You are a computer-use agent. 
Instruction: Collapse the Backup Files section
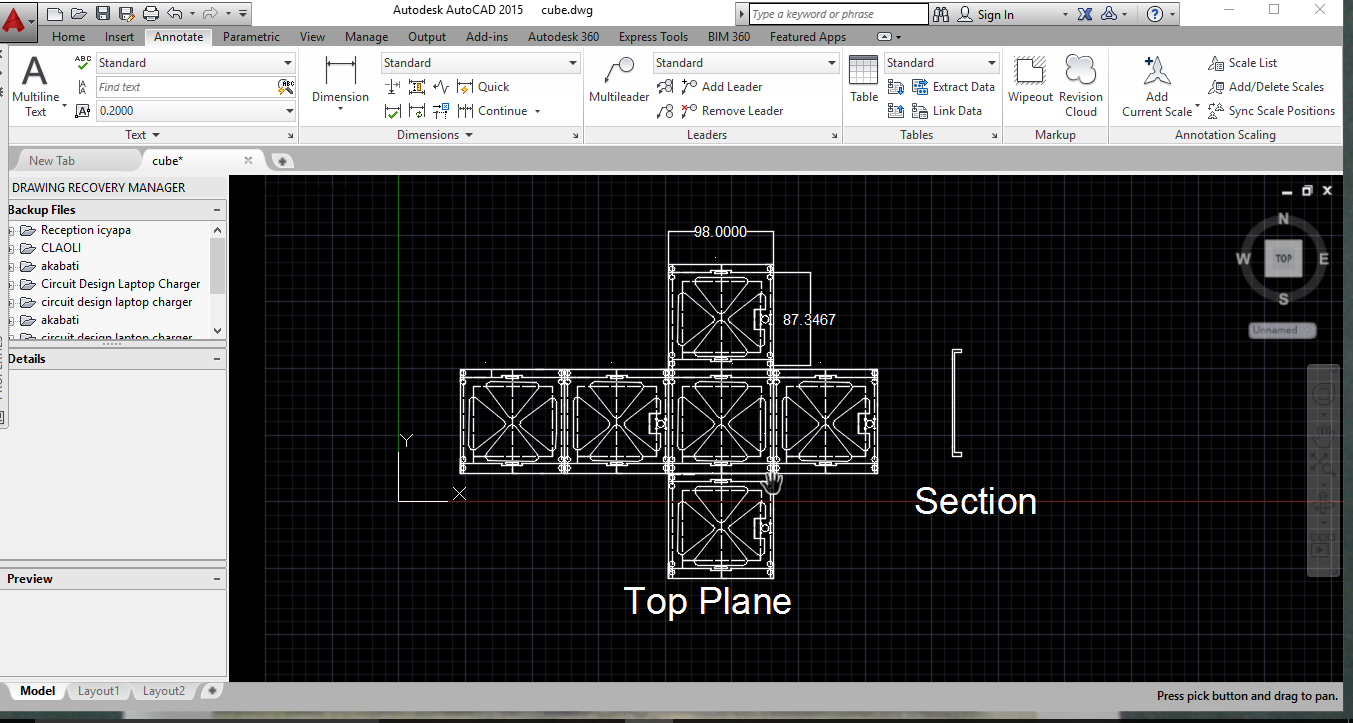(217, 210)
